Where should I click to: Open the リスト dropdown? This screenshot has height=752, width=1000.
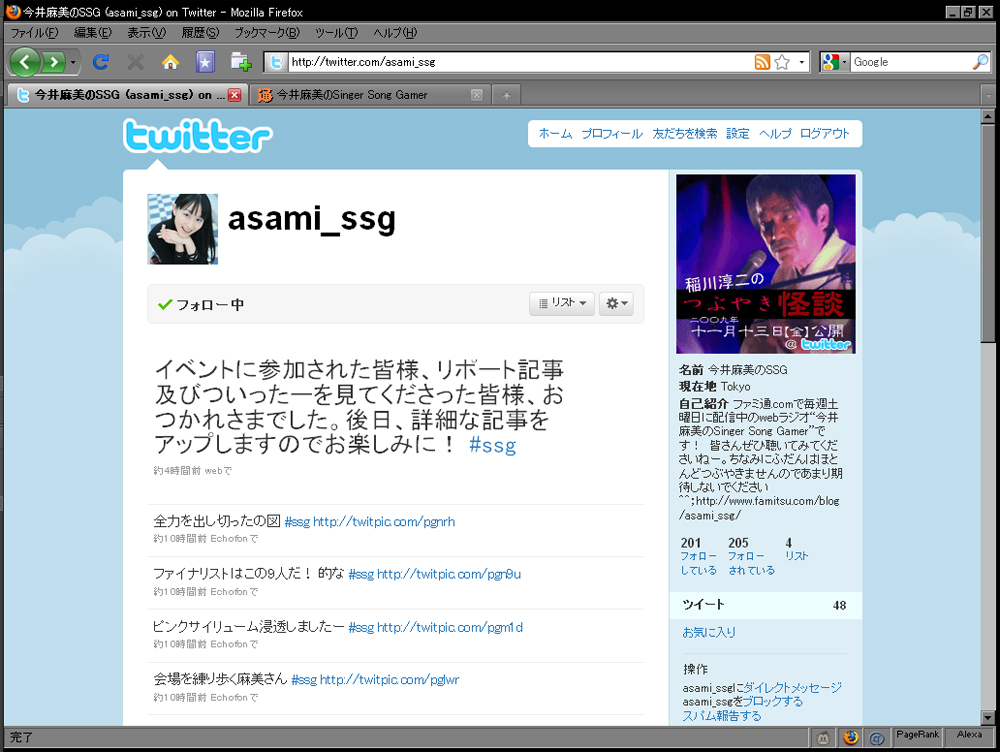[561, 303]
